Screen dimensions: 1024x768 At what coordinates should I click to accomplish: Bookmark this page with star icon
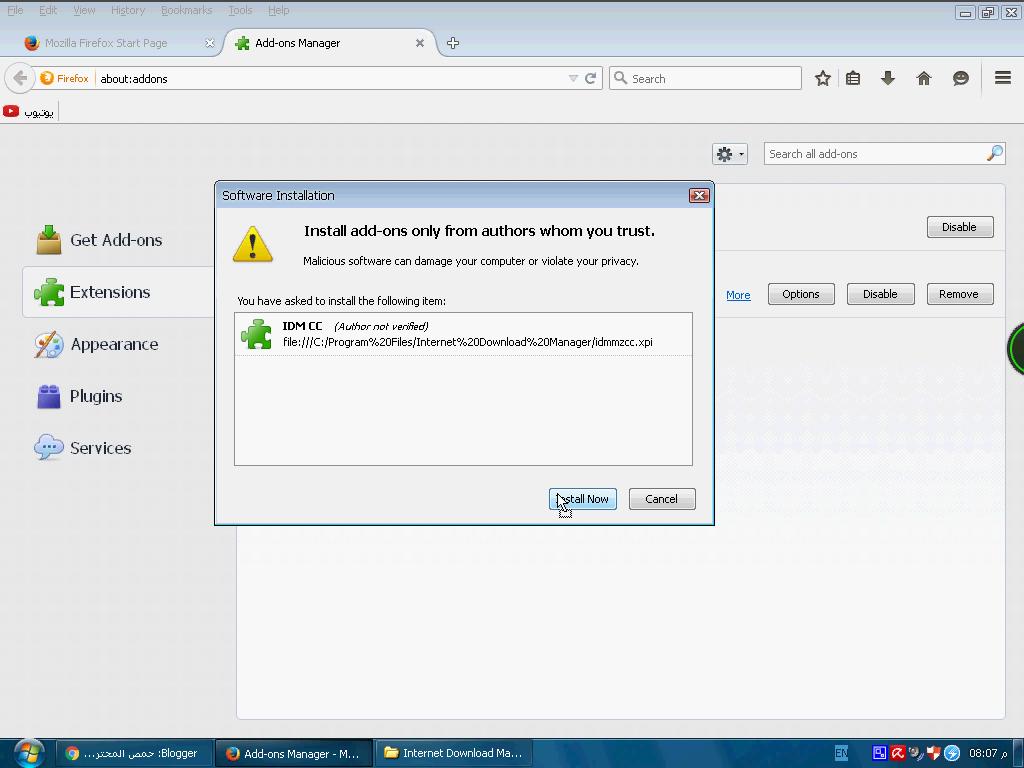pos(823,78)
